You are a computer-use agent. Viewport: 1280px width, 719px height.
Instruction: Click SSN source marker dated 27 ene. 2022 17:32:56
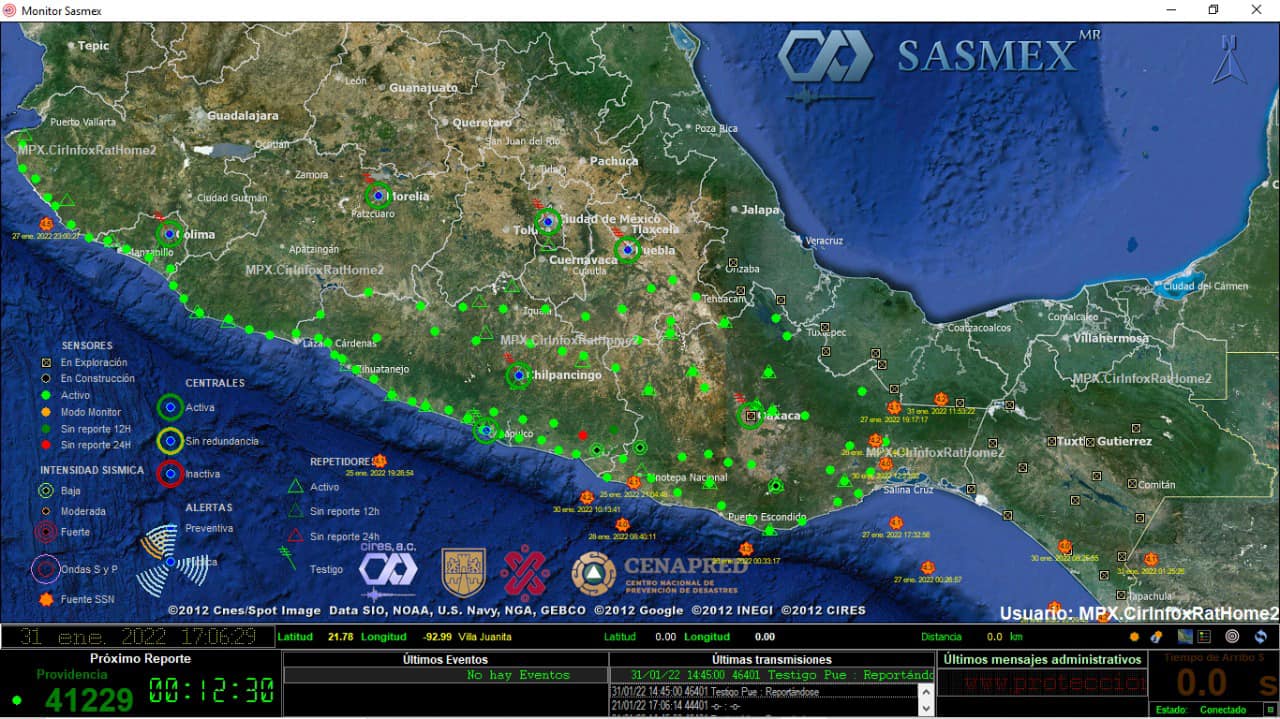click(x=896, y=523)
